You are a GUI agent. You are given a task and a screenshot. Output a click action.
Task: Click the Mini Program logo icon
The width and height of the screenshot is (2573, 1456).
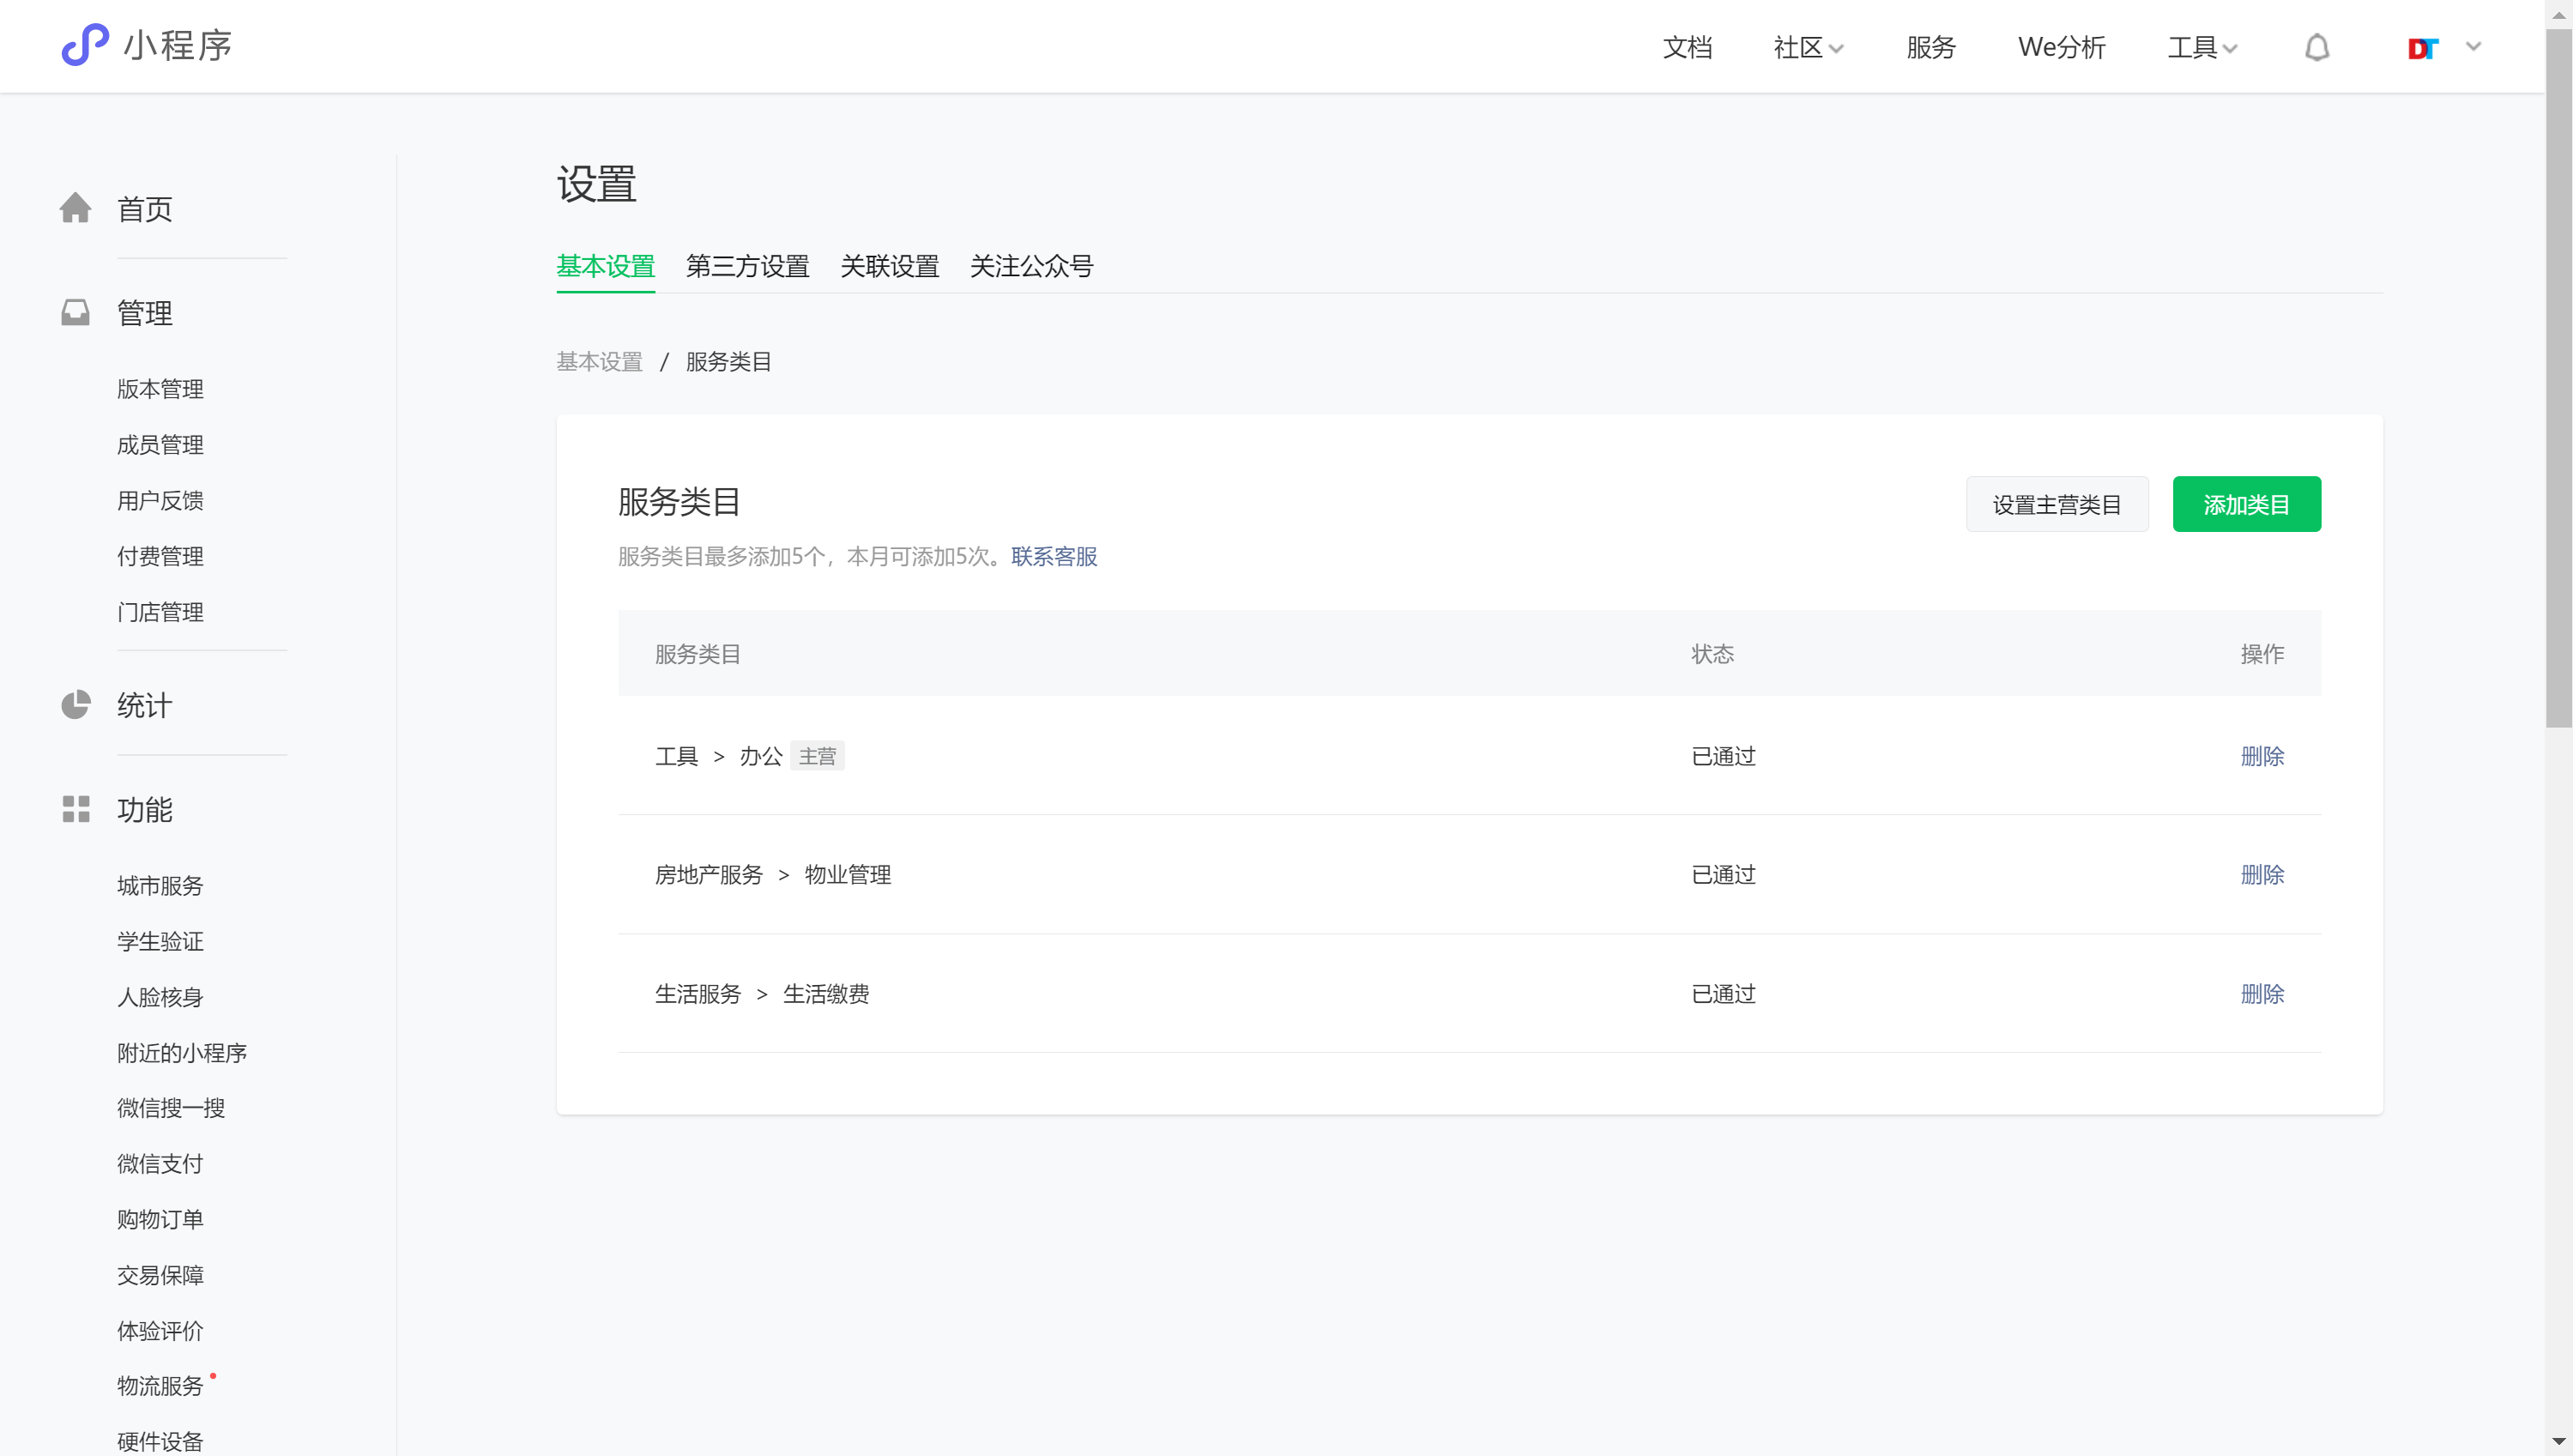(85, 45)
